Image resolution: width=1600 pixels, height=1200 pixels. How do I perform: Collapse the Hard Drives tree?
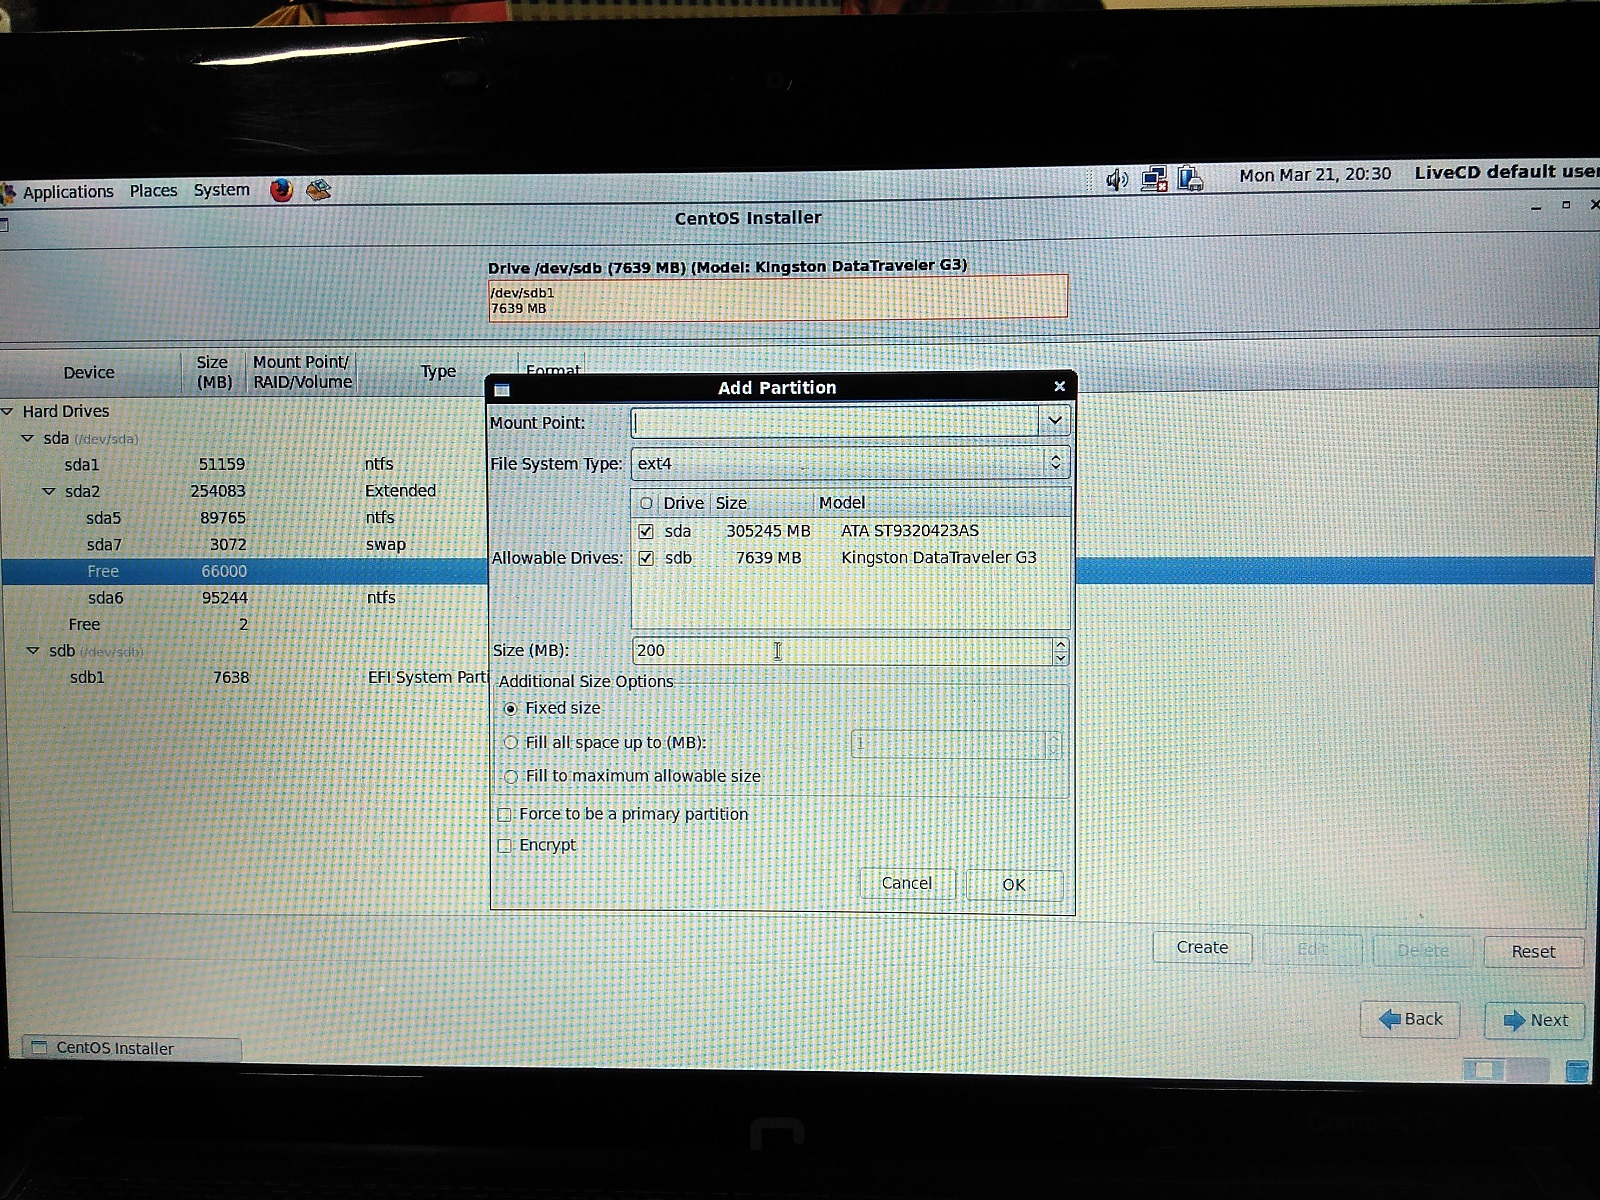pos(8,411)
